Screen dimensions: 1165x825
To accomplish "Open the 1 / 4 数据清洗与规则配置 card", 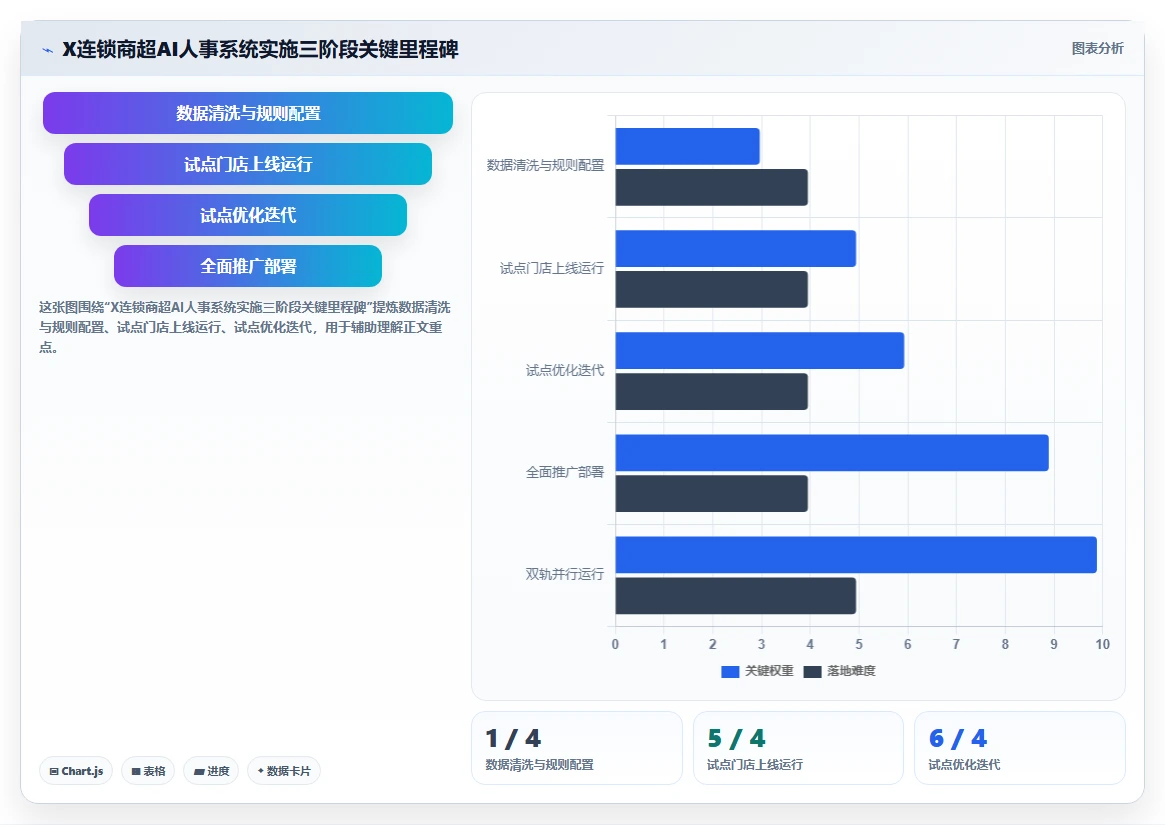I will (x=577, y=748).
